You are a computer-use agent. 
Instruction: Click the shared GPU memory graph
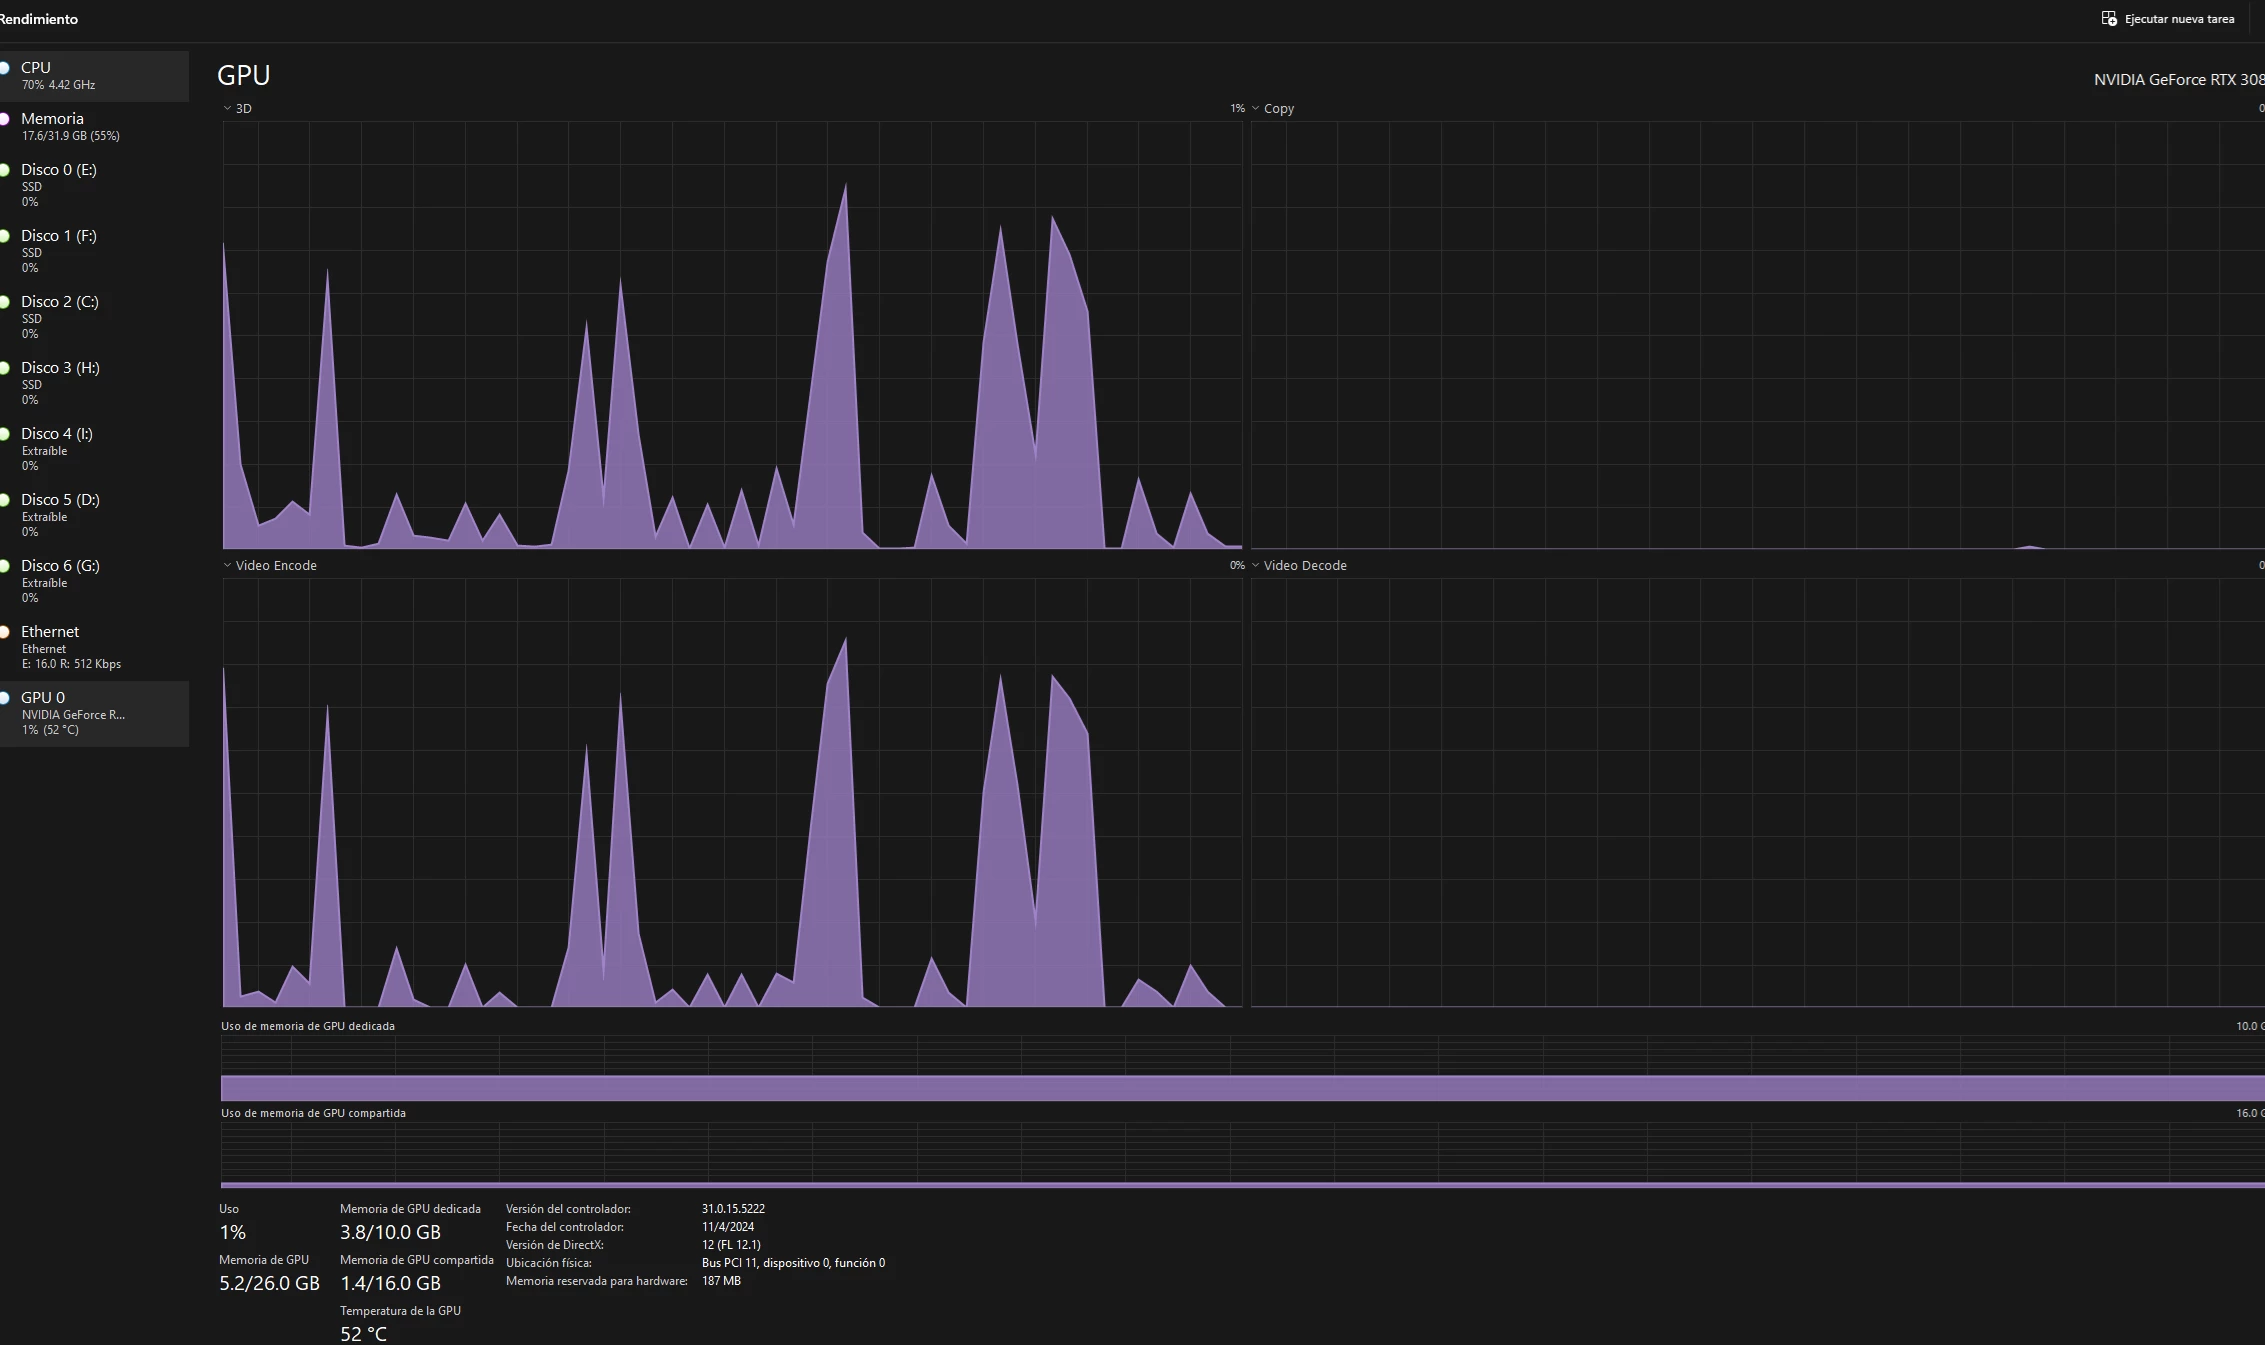click(x=1240, y=1155)
